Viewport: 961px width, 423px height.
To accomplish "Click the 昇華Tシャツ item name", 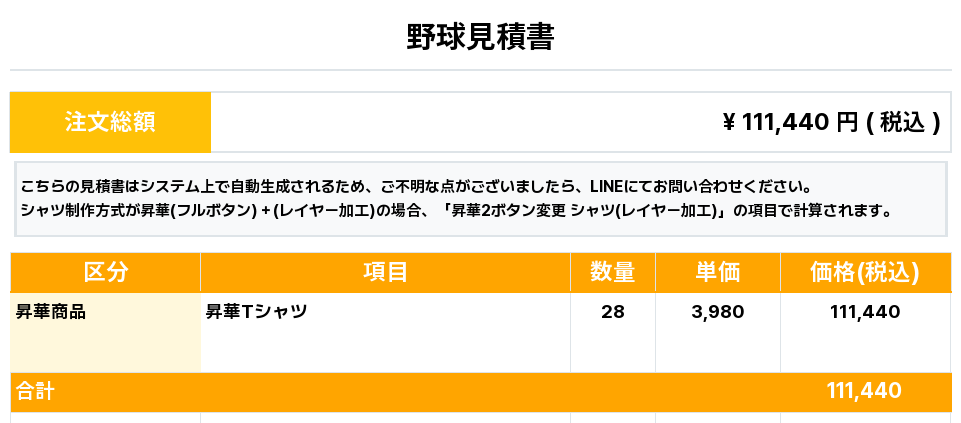I will 256,311.
